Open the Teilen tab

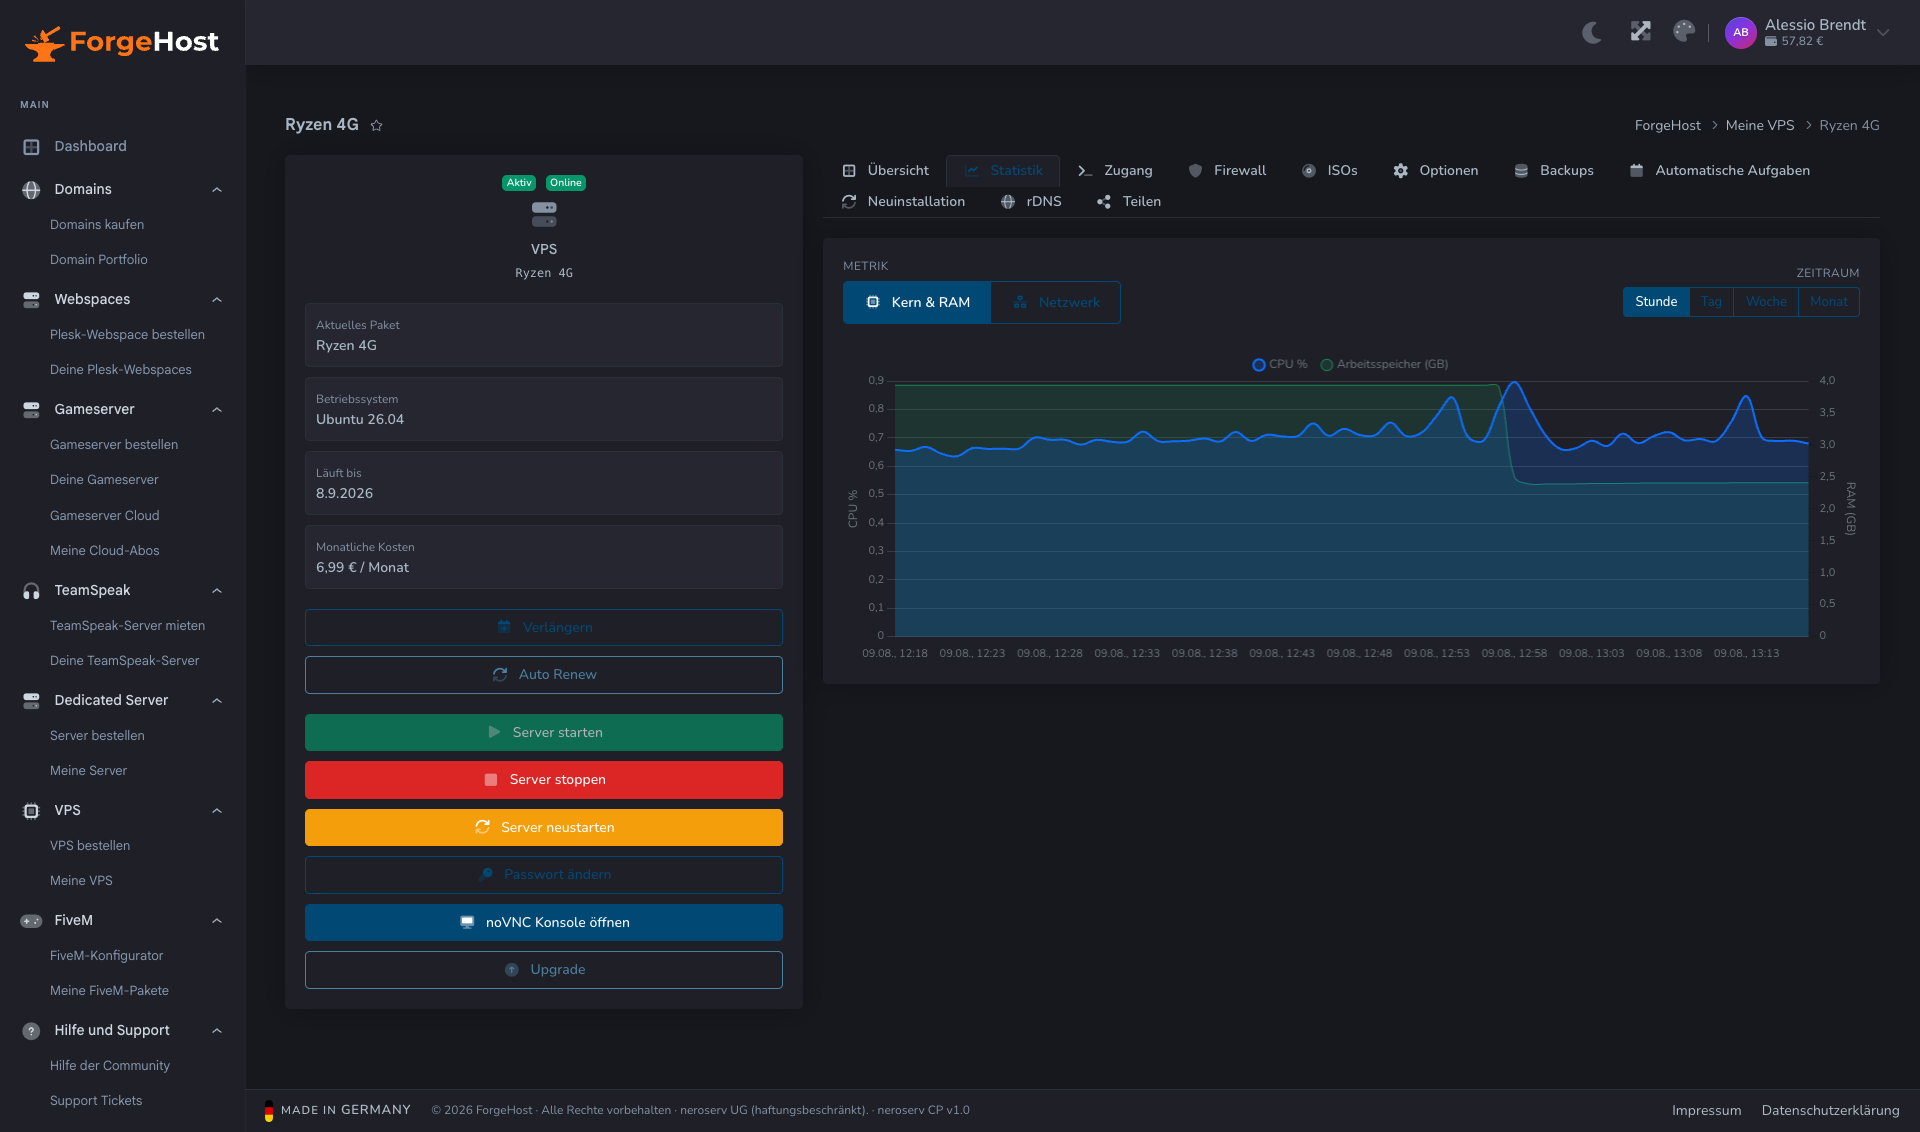(x=1129, y=202)
